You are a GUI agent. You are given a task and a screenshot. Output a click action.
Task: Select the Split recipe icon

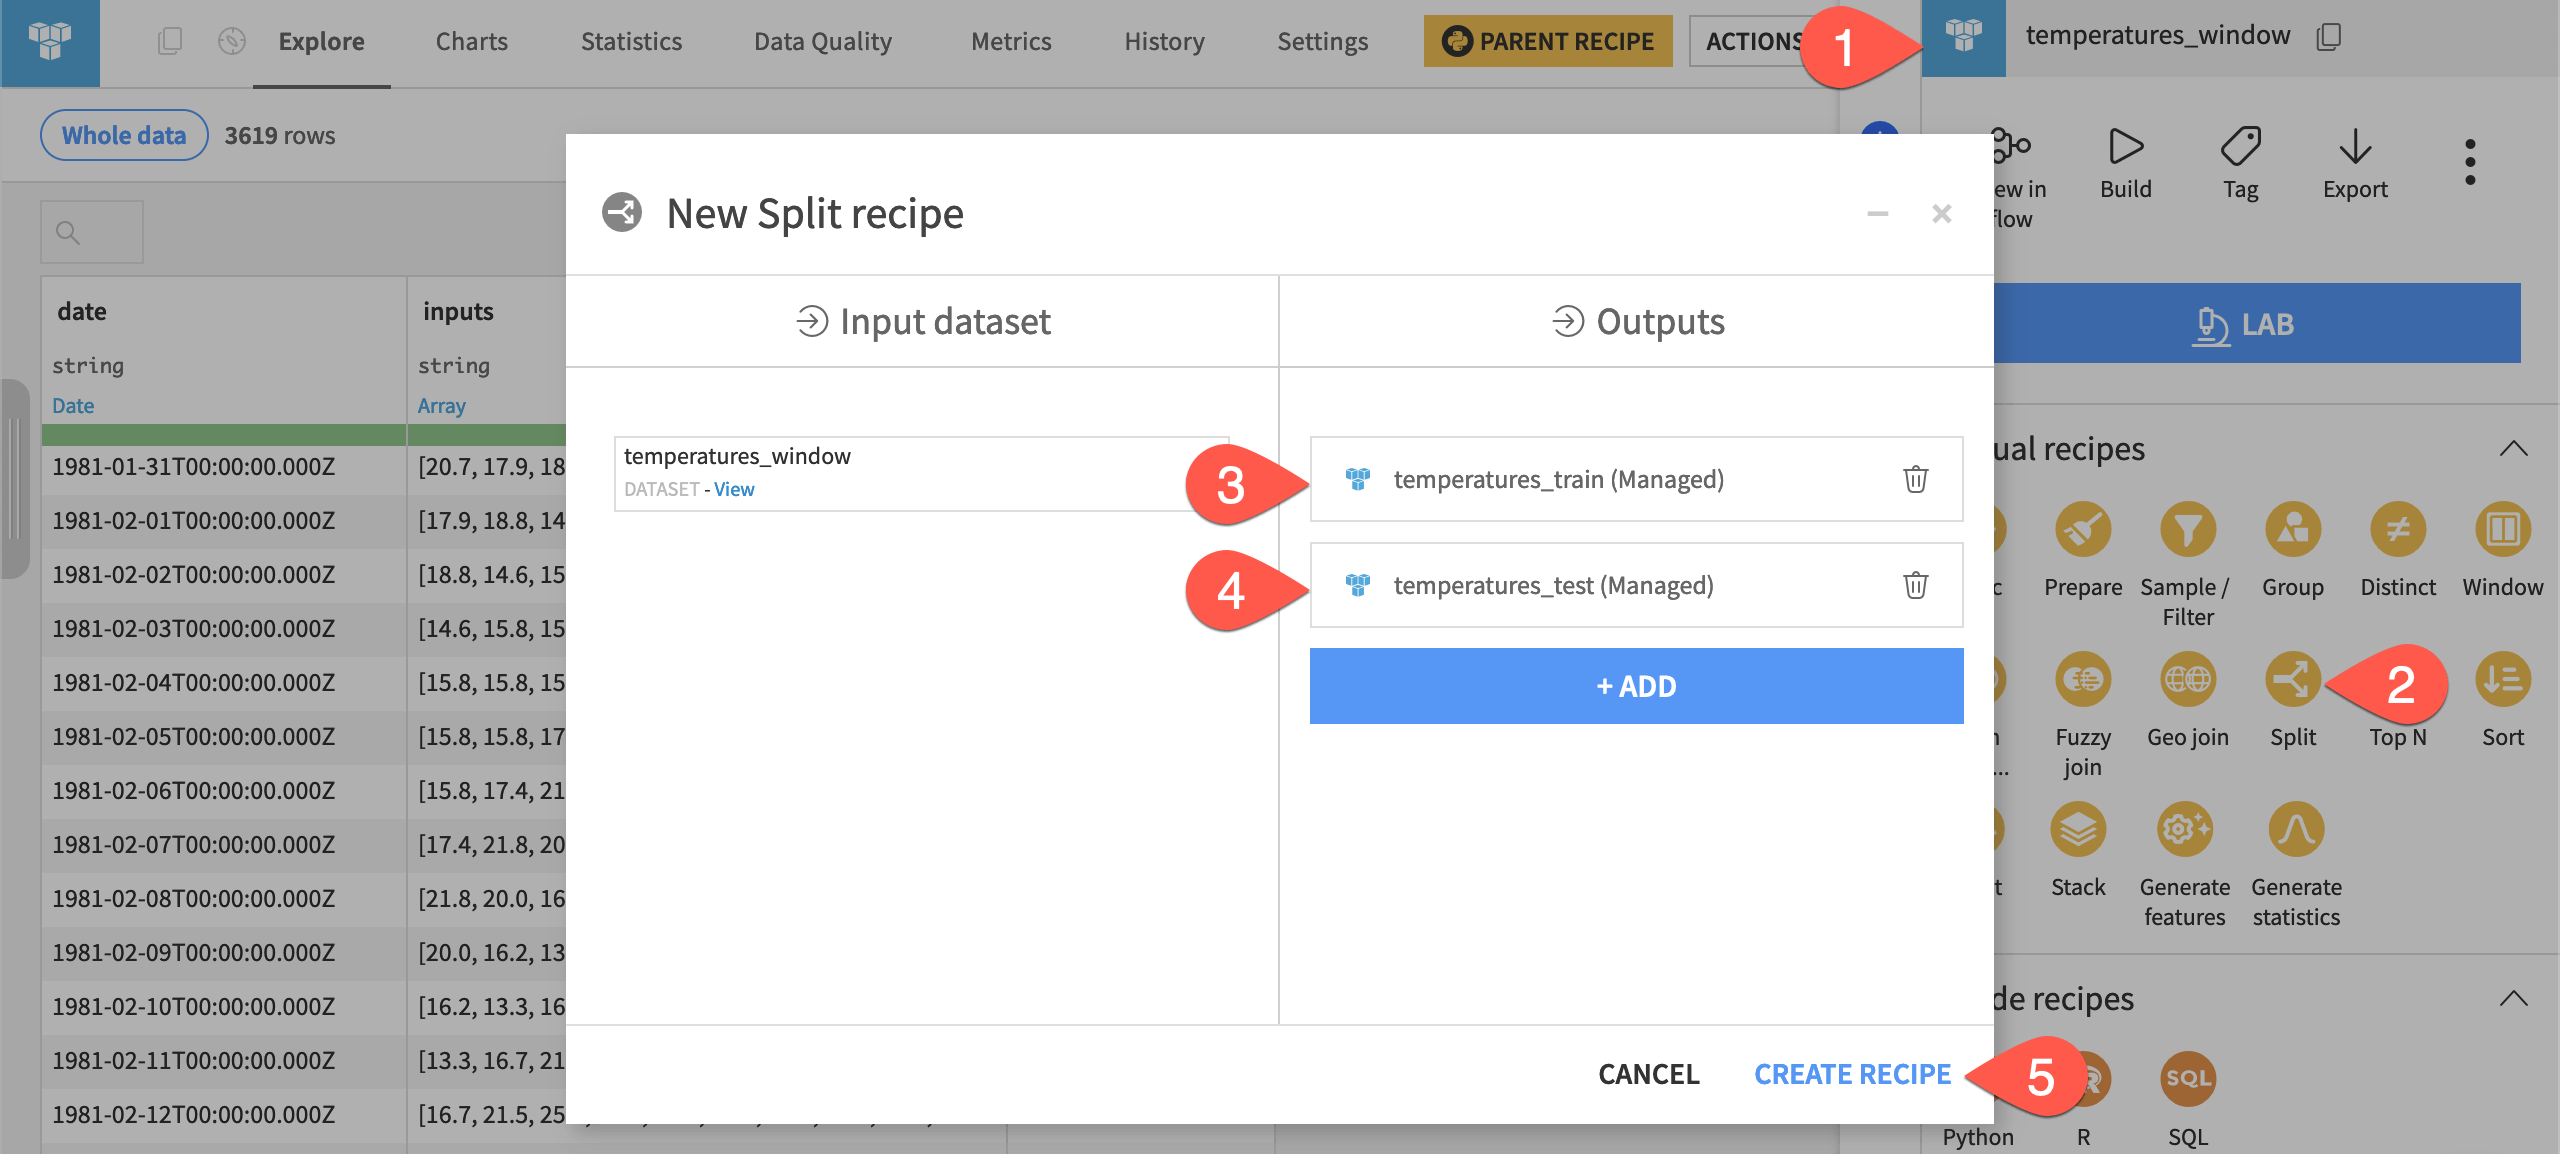(x=2294, y=679)
